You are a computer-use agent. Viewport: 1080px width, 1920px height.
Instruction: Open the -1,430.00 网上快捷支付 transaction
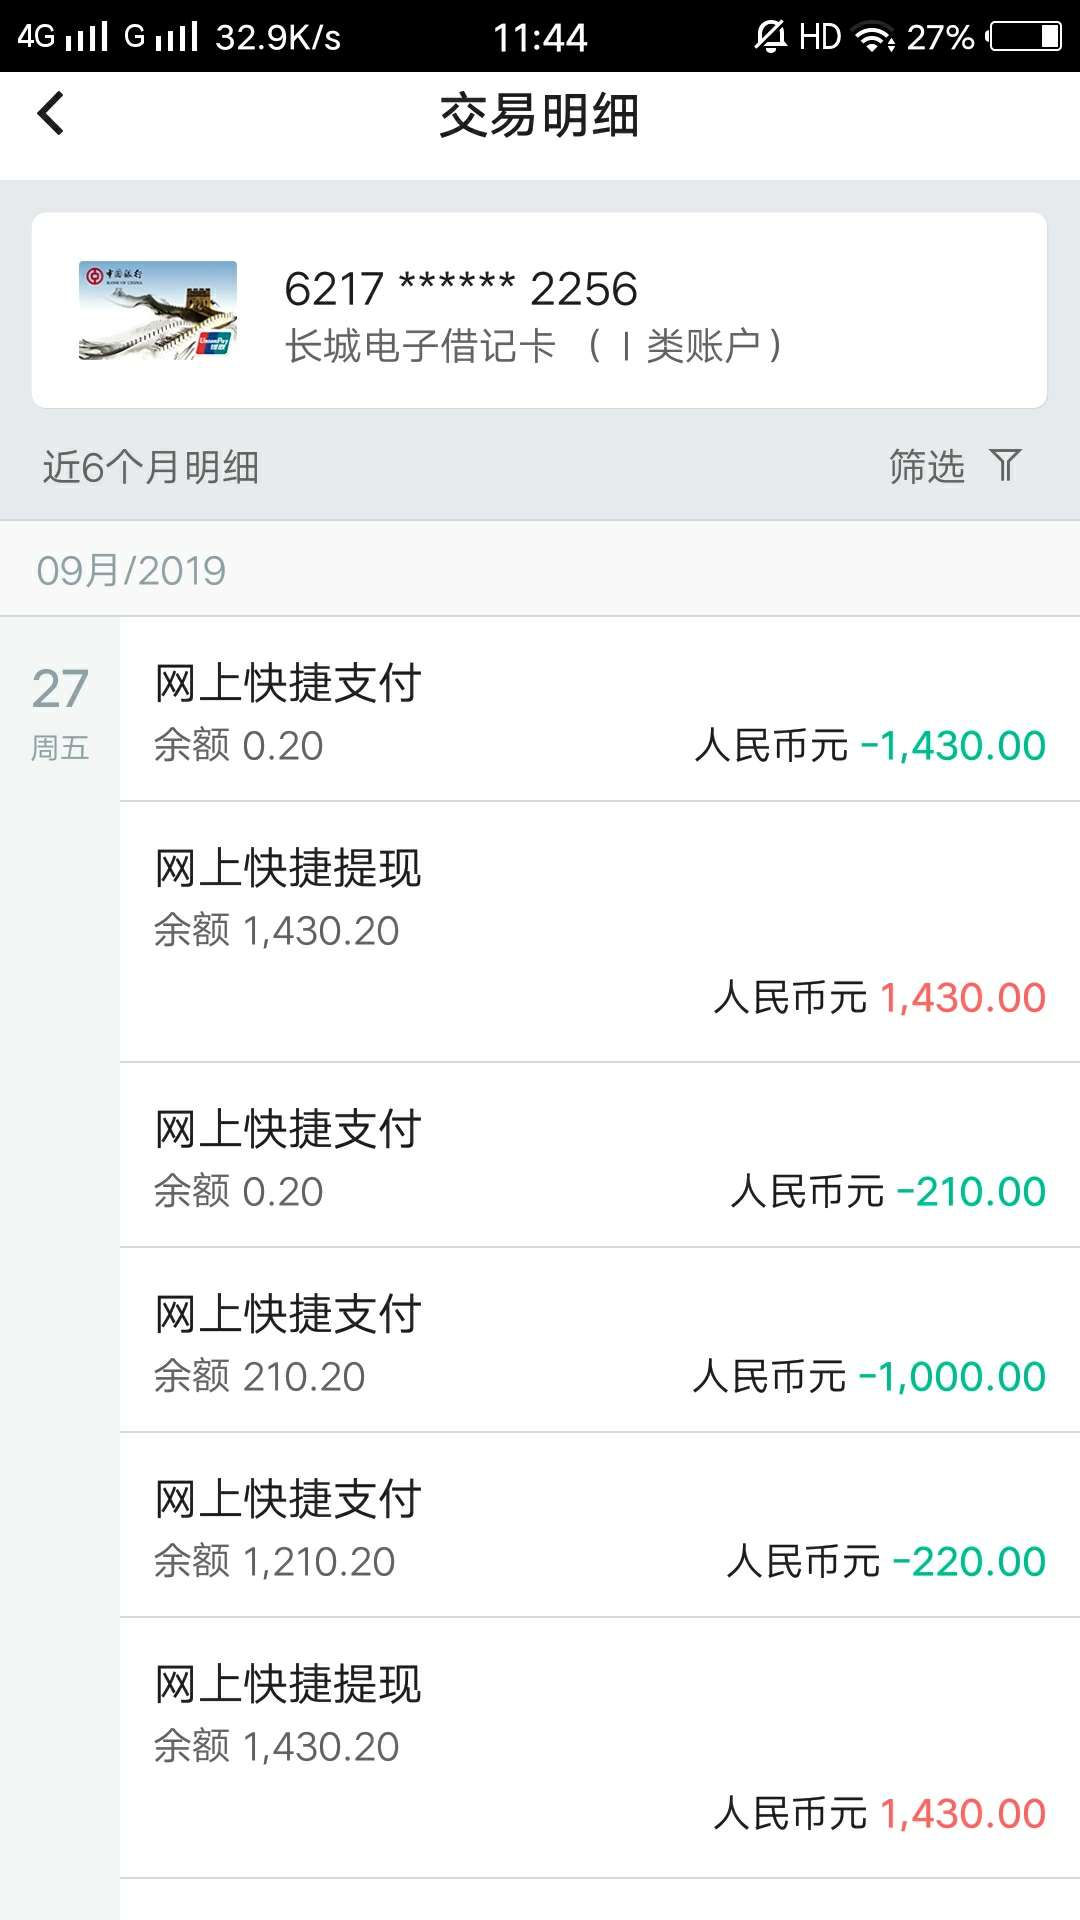(x=599, y=709)
